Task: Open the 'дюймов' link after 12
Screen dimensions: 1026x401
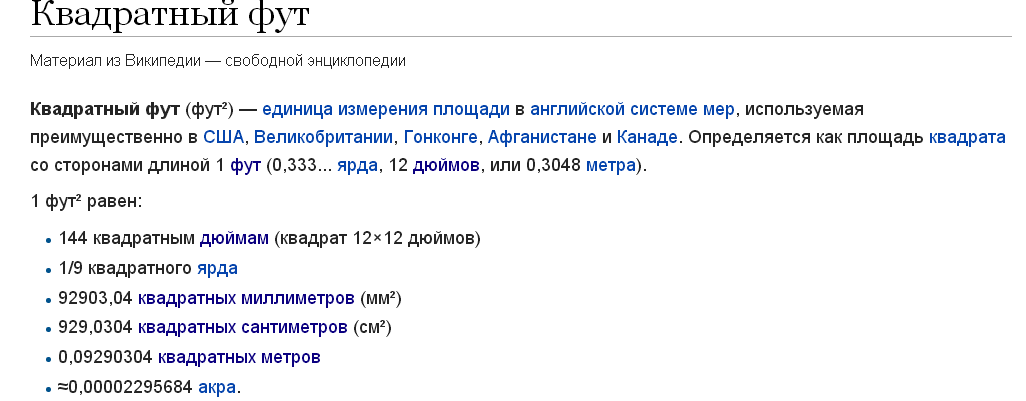Action: tap(446, 166)
